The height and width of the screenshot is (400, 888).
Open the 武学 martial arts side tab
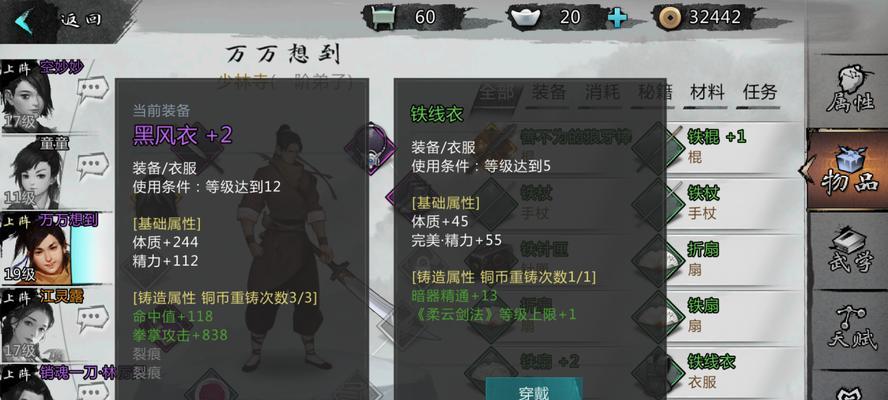coord(849,250)
